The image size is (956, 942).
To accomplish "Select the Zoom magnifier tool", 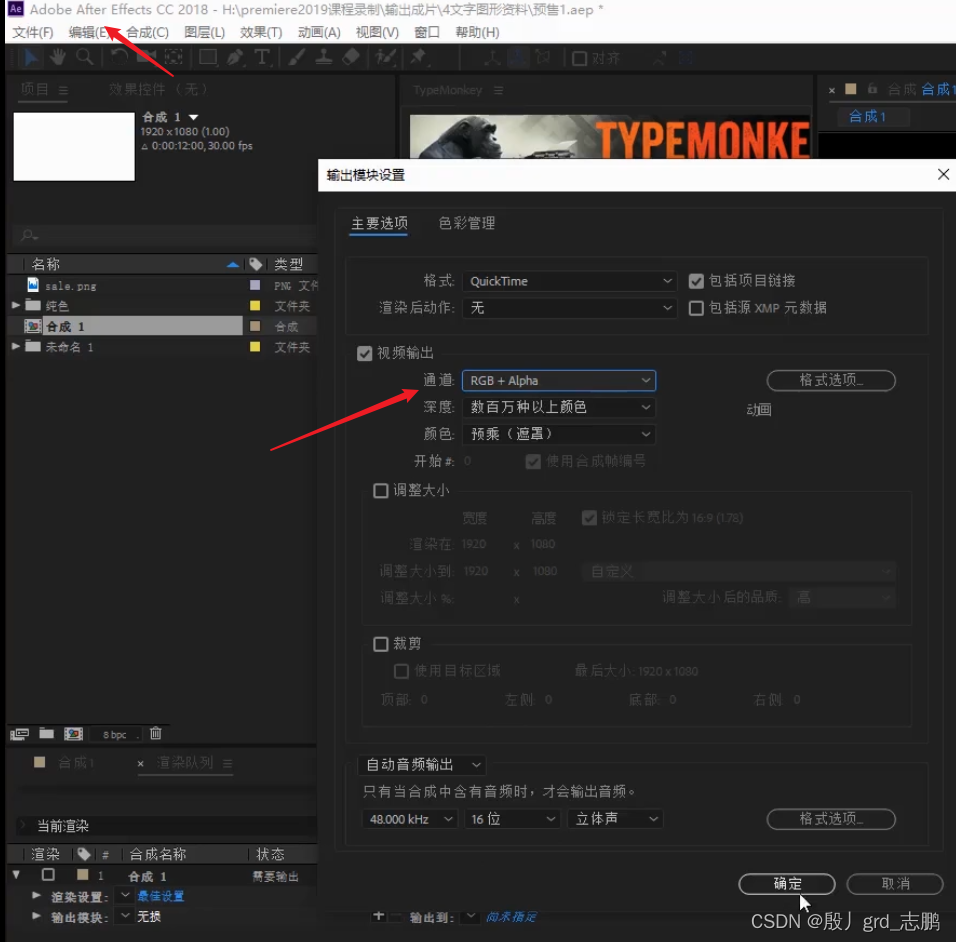I will (85, 58).
